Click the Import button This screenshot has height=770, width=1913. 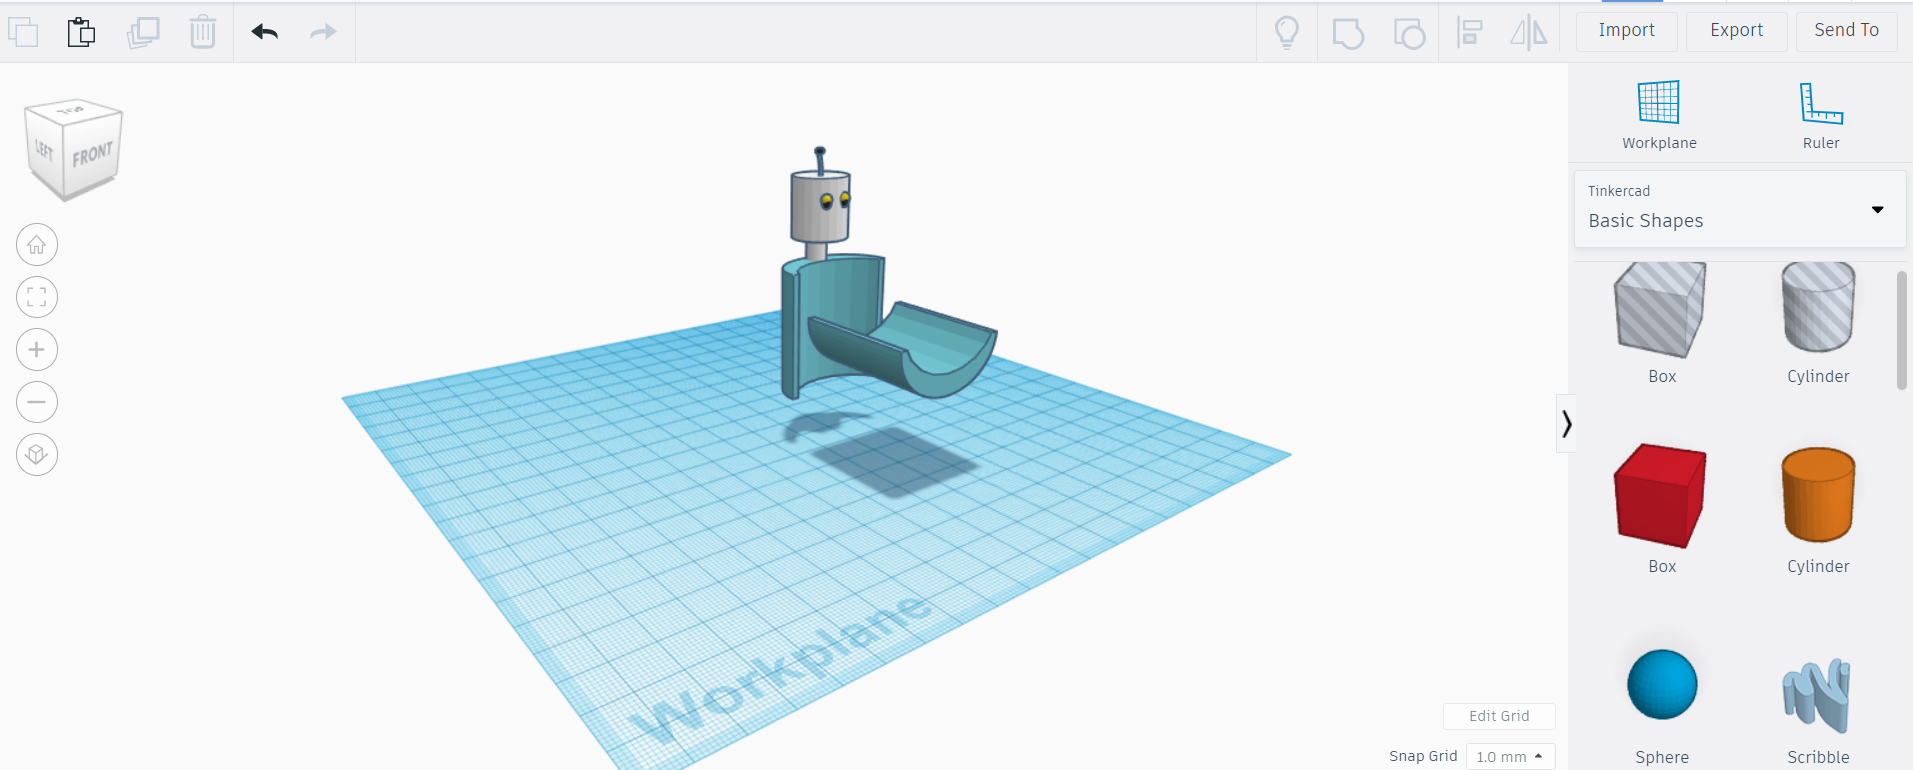click(1627, 31)
